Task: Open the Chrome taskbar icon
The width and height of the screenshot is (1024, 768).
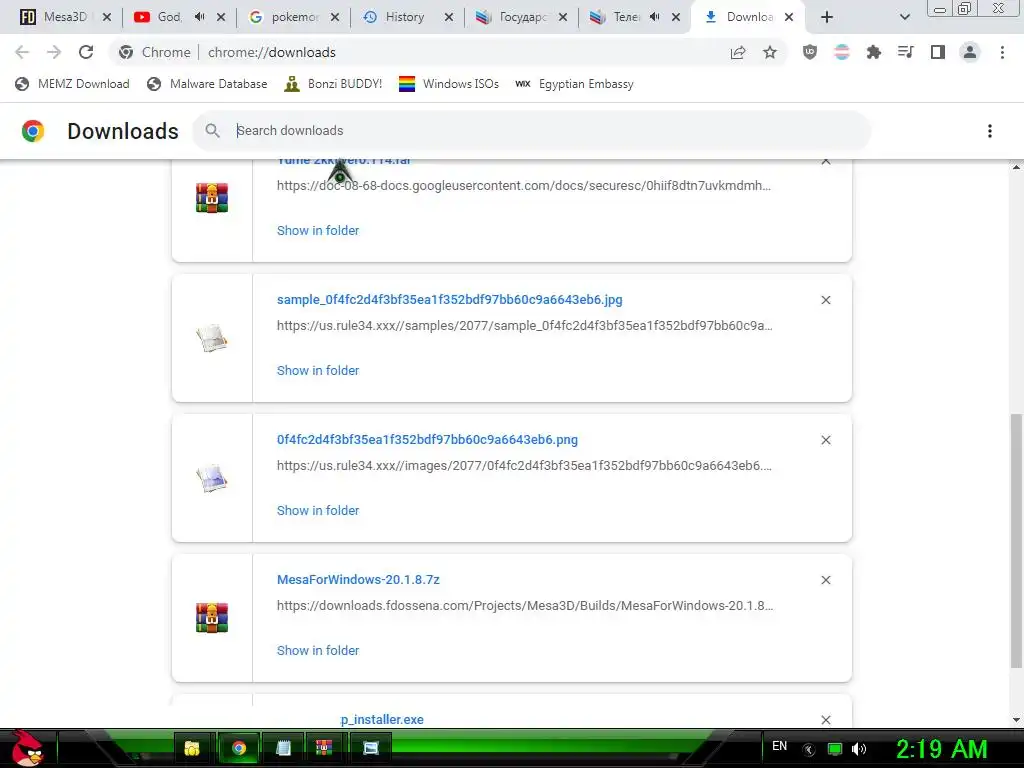Action: click(x=239, y=748)
